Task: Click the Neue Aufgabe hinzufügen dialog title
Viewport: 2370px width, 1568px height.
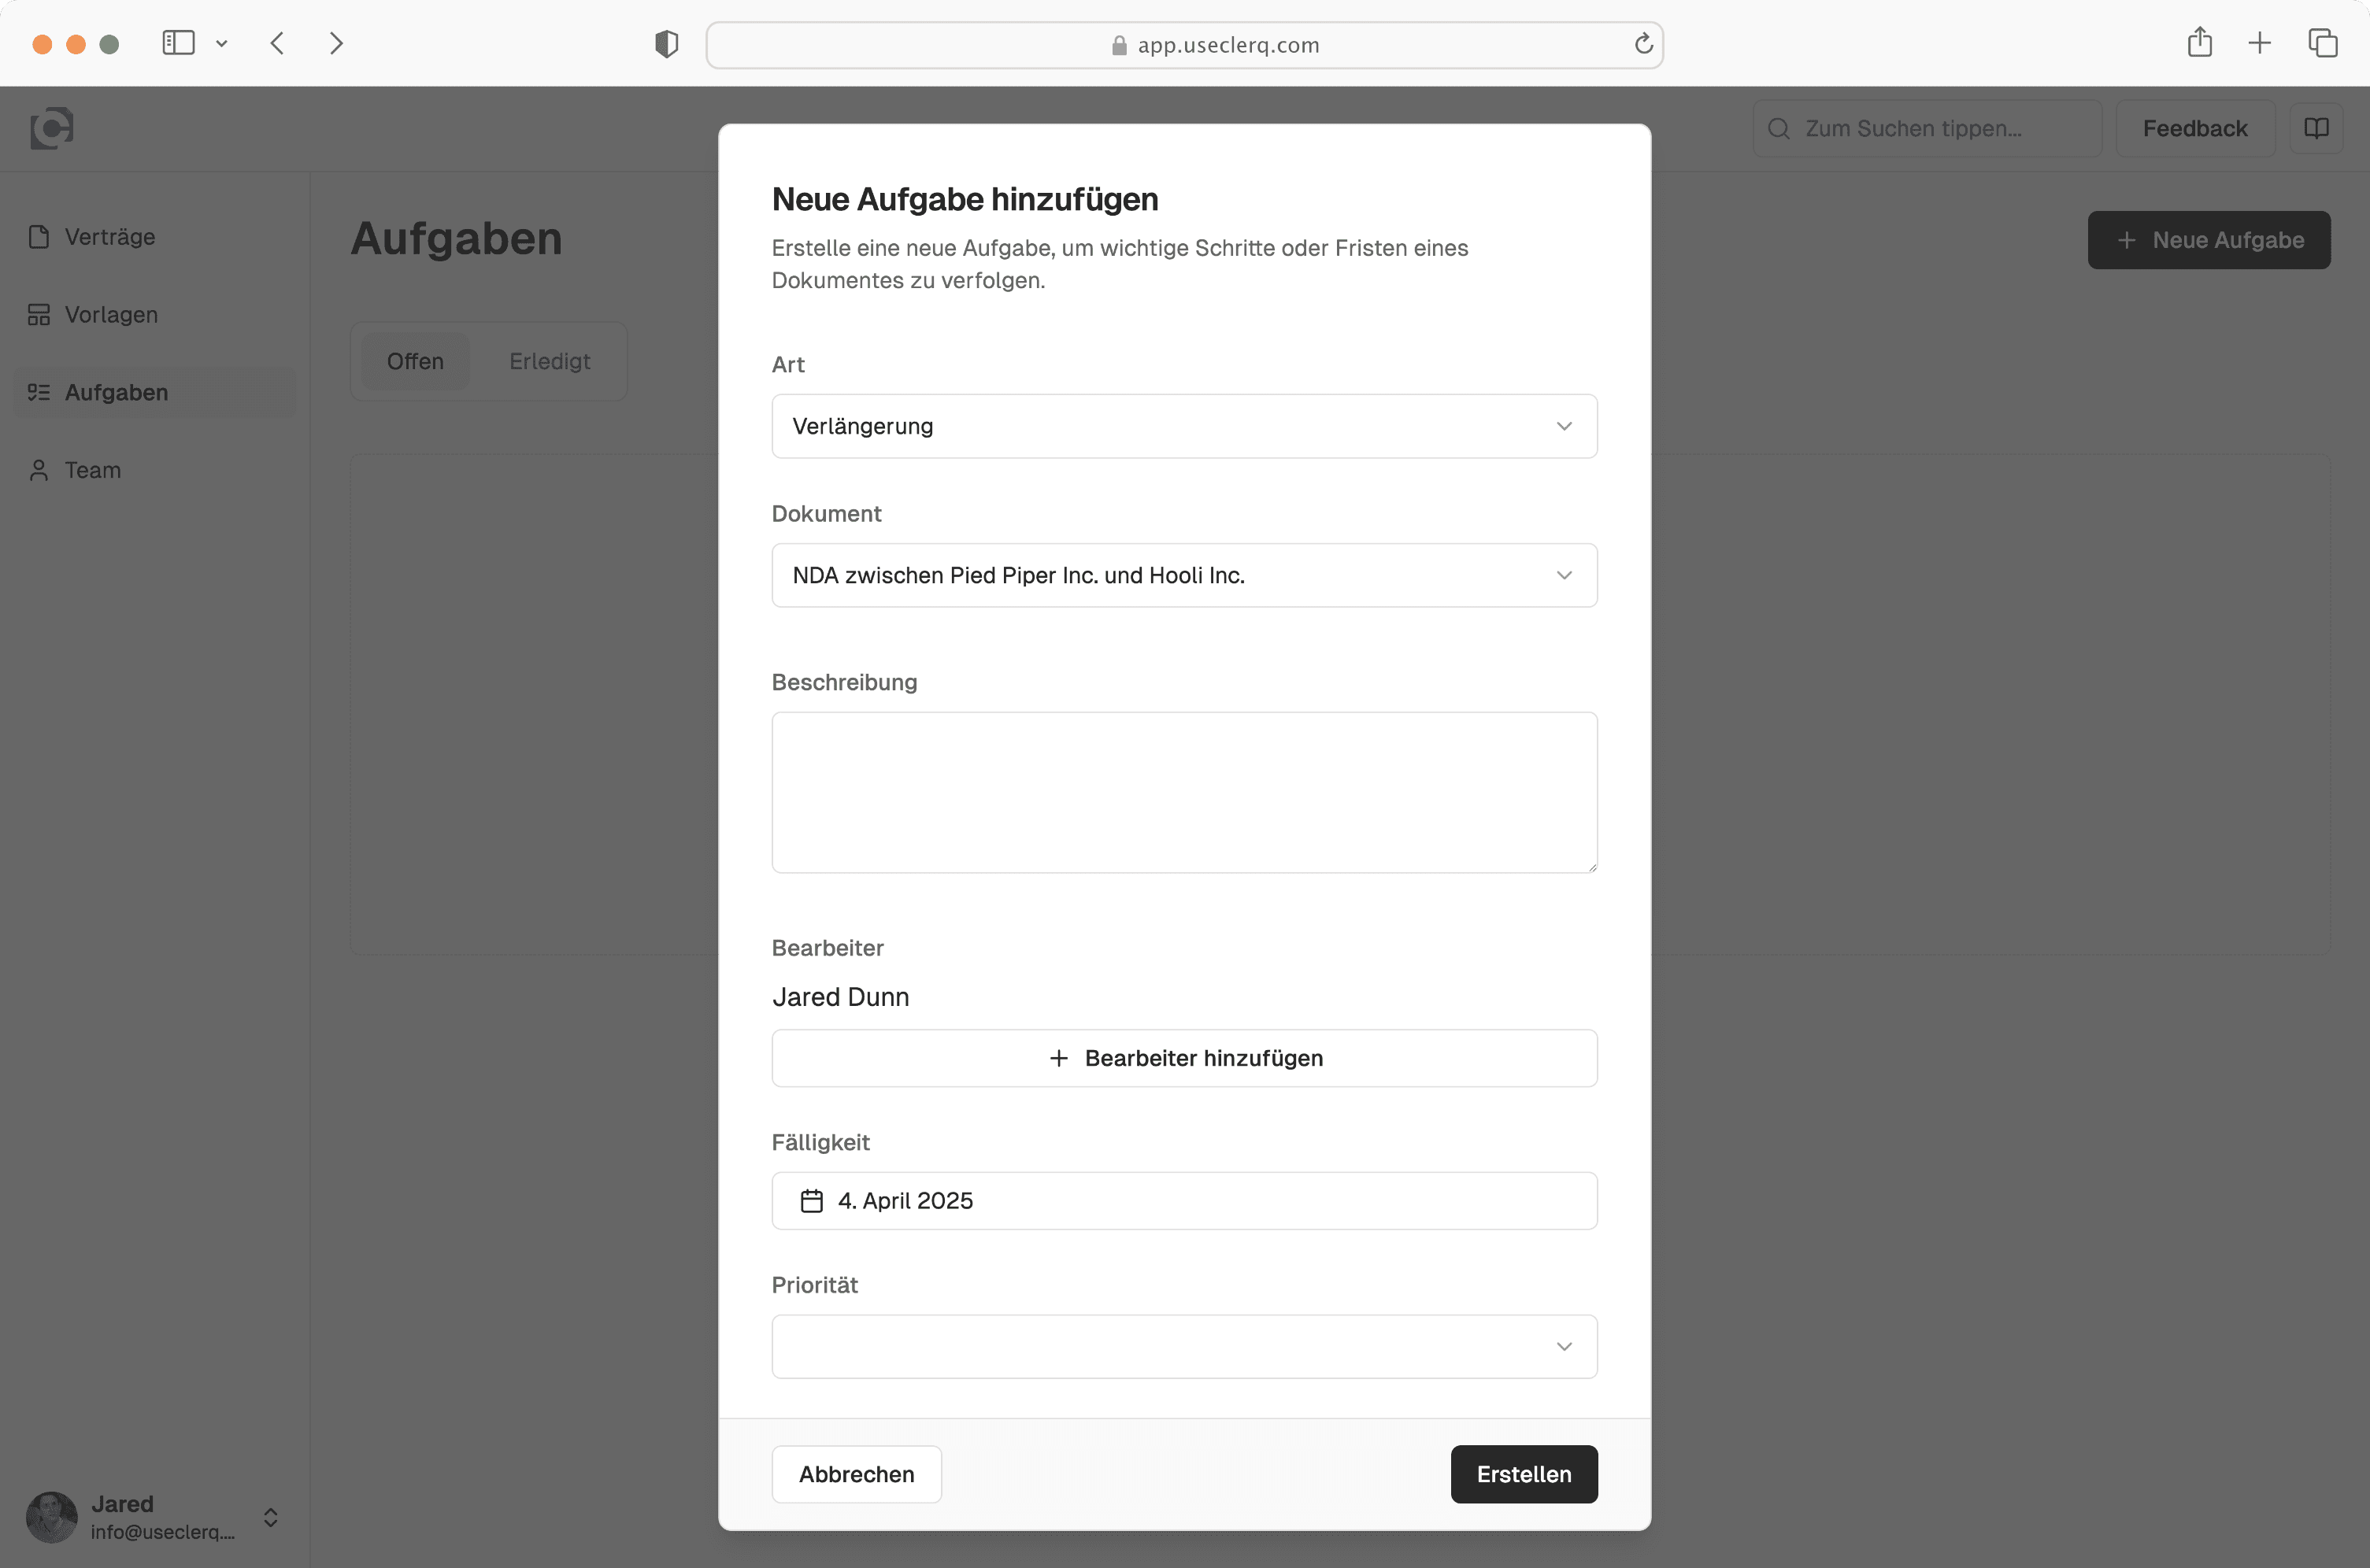Action: point(965,200)
